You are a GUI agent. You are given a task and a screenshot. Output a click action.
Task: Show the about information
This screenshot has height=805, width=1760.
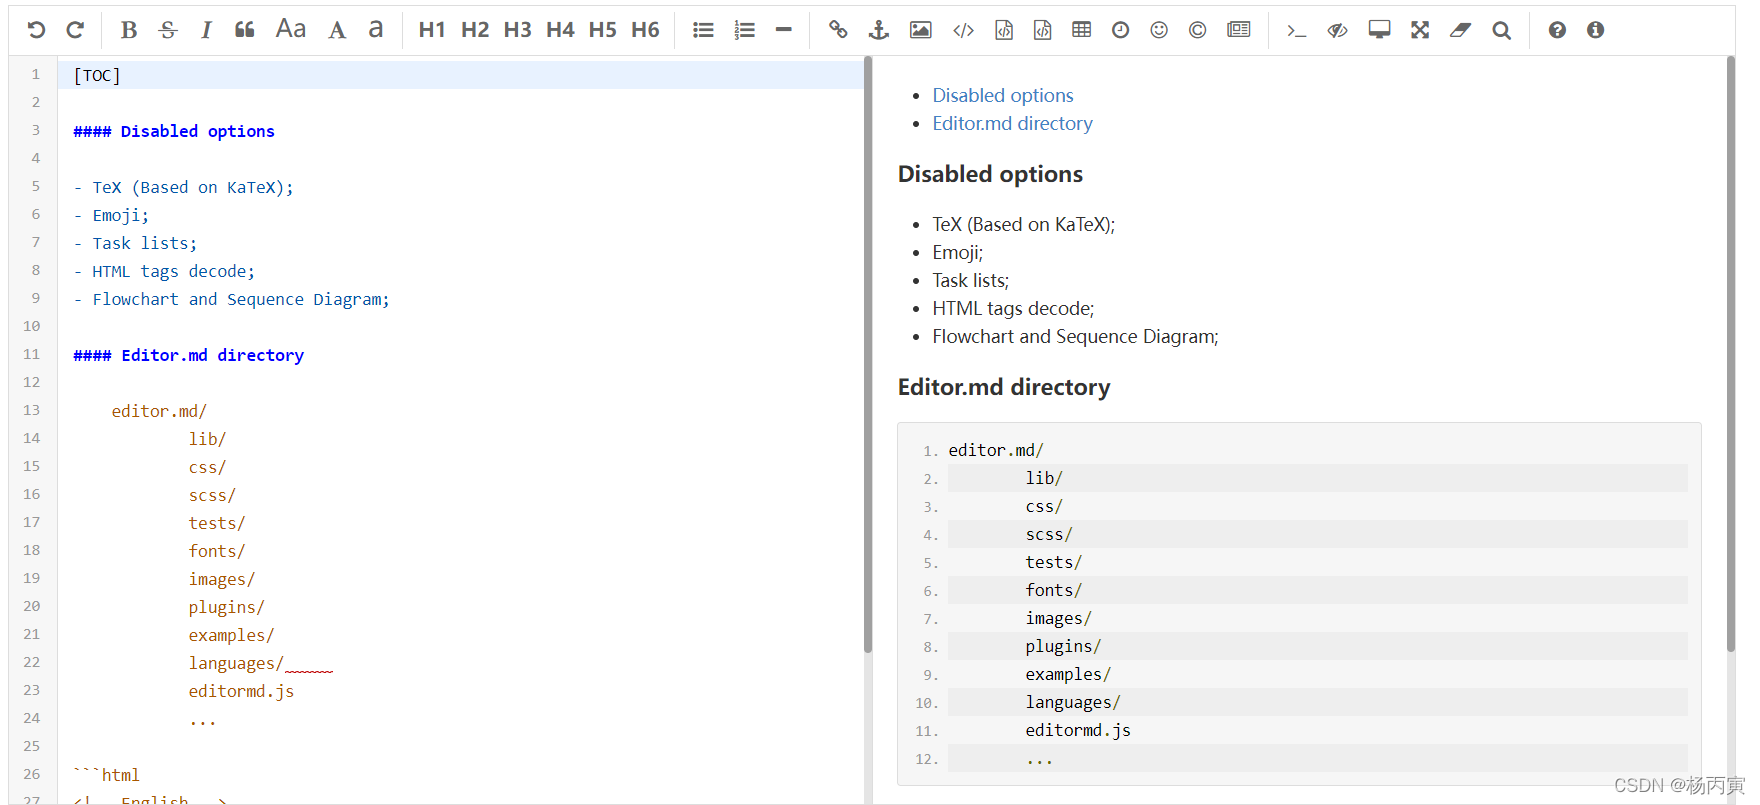coord(1595,30)
